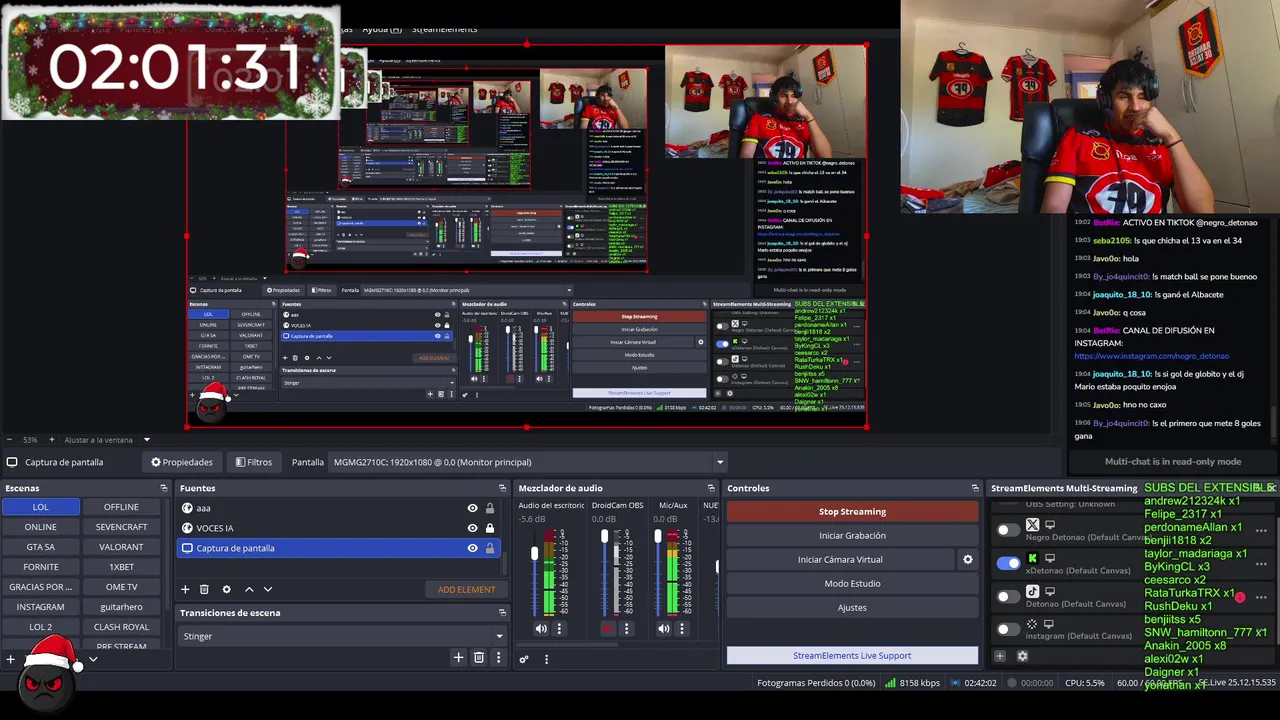Undock the Escenas panel
The height and width of the screenshot is (720, 1280).
(164, 488)
